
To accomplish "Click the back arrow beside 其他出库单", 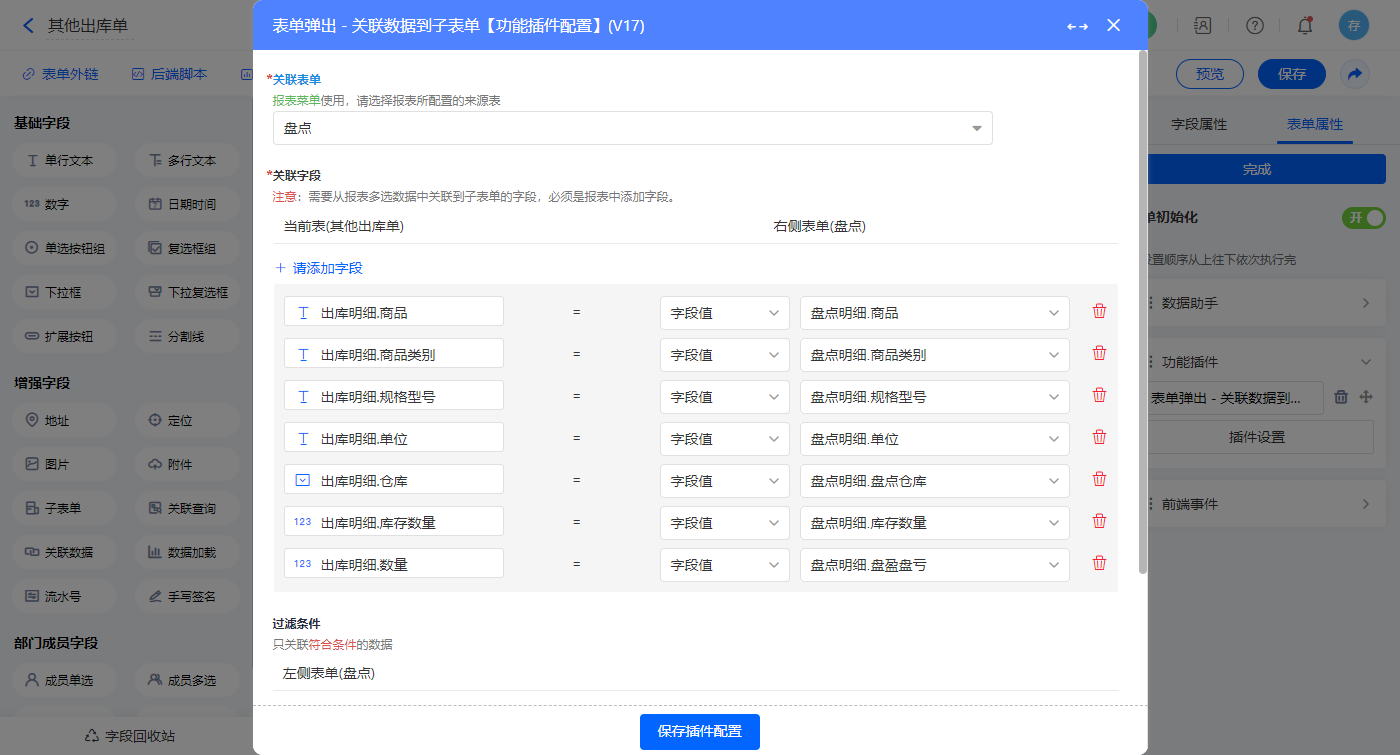I will pyautogui.click(x=28, y=26).
